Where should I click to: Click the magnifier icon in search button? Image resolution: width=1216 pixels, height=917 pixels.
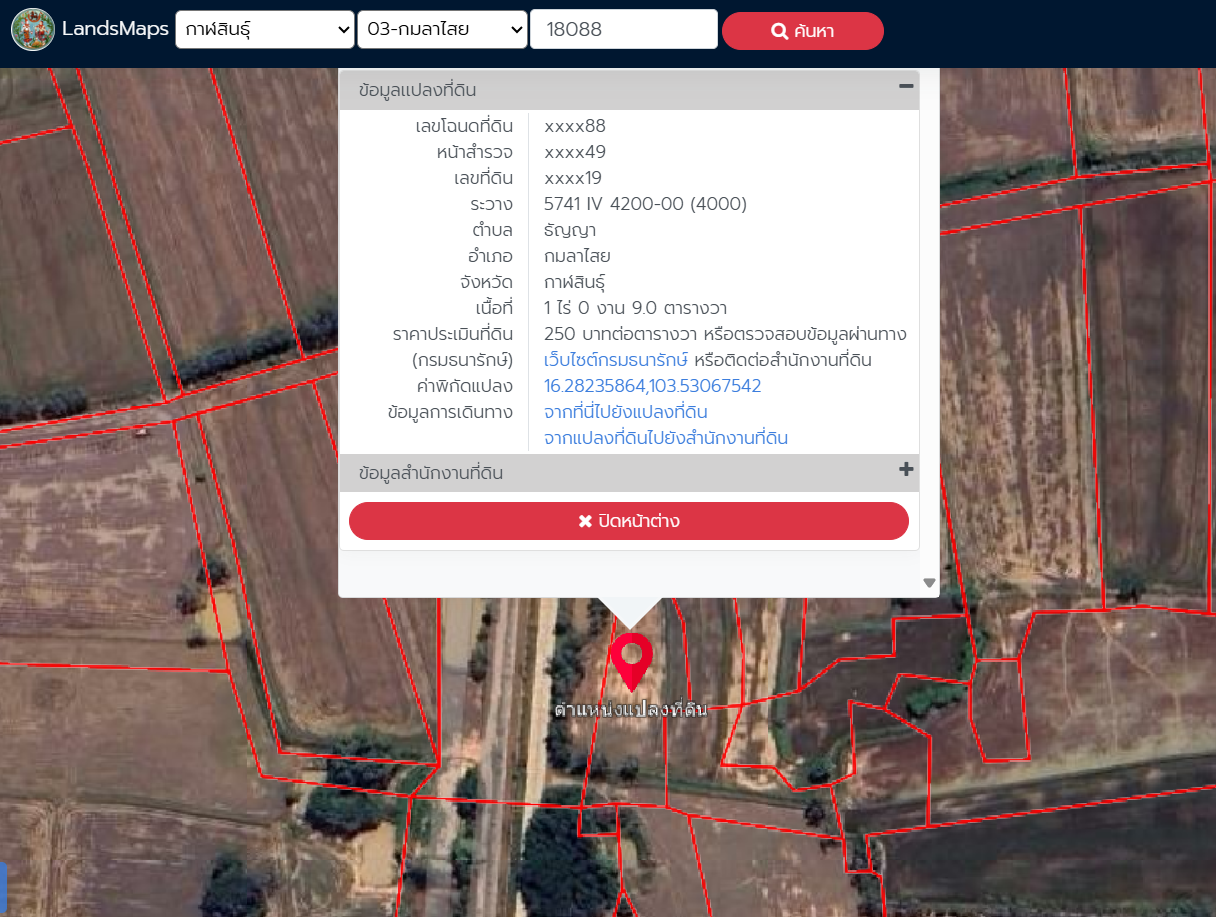780,31
